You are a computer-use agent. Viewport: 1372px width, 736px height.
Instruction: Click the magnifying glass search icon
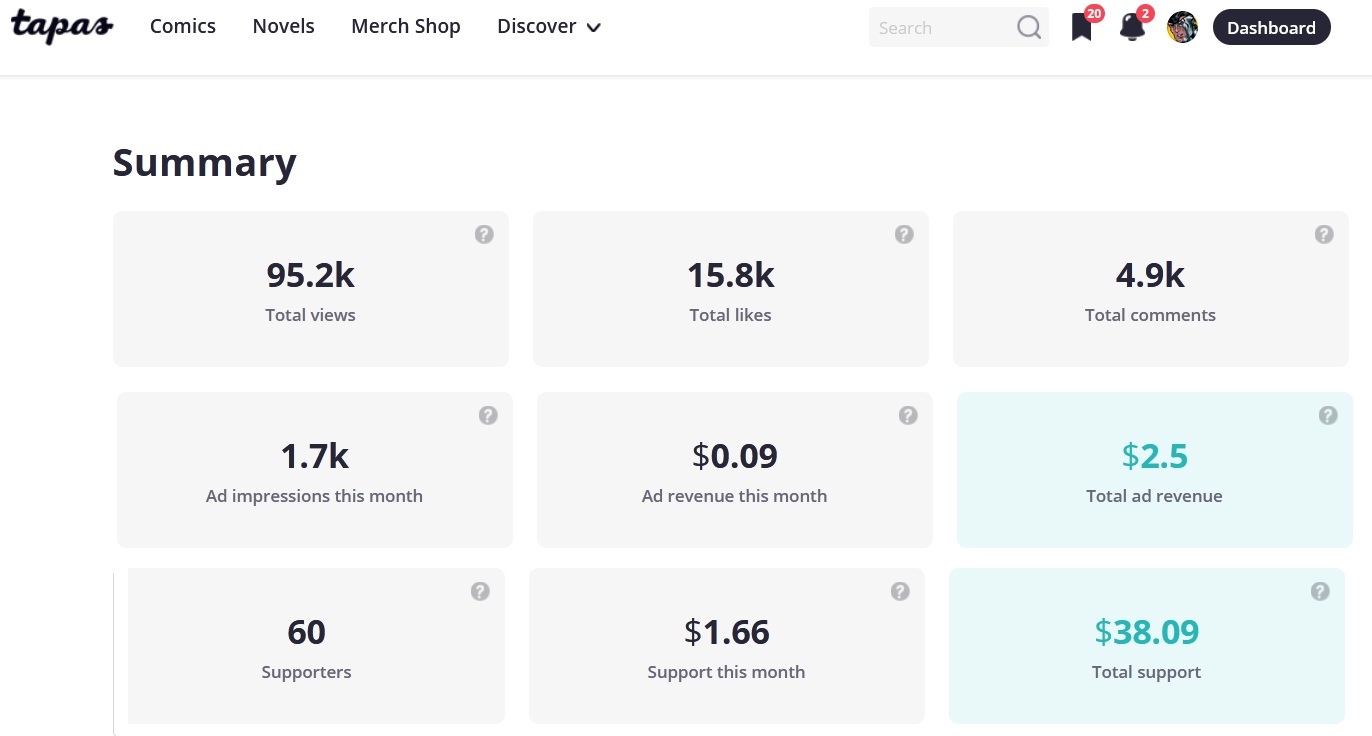click(x=1029, y=28)
